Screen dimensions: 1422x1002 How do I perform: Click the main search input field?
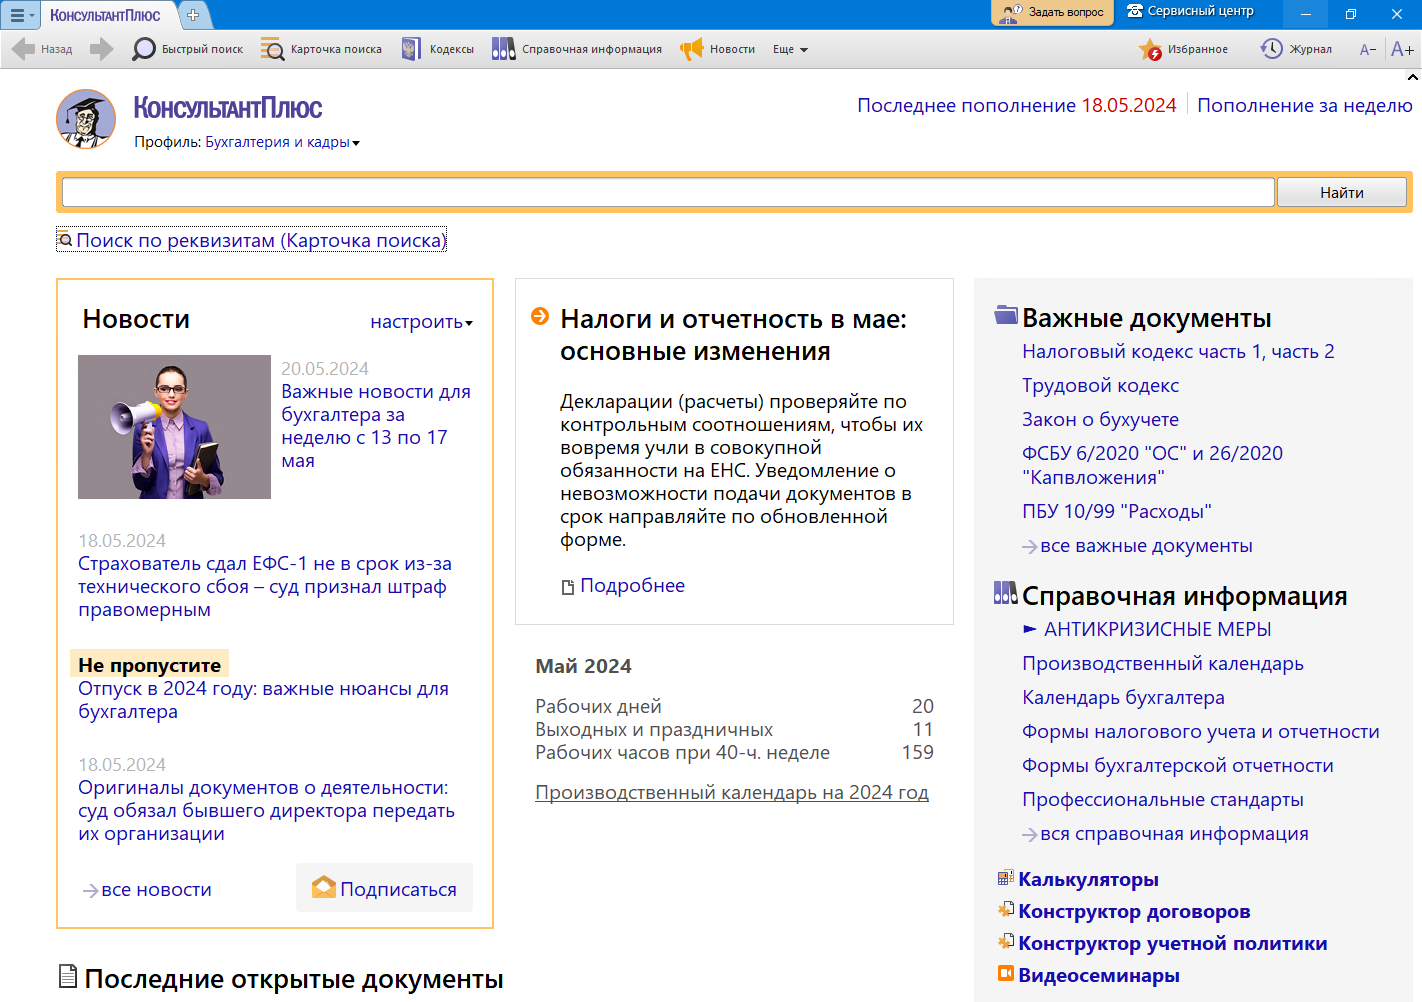point(668,192)
